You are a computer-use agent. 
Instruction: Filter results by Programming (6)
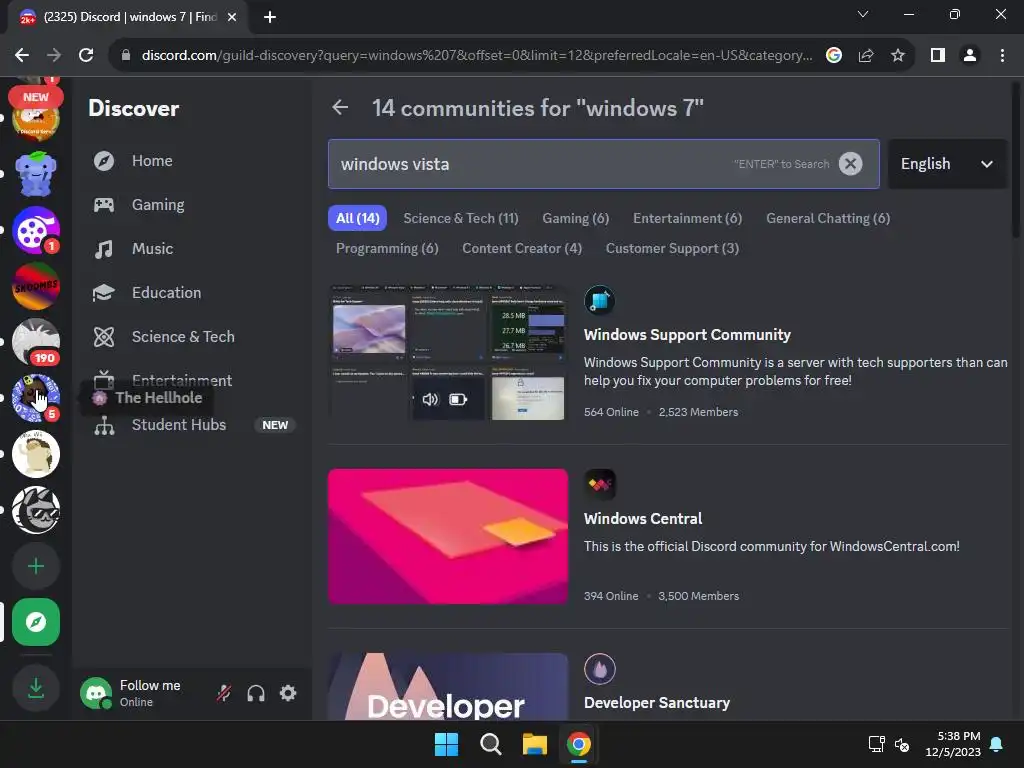click(387, 248)
